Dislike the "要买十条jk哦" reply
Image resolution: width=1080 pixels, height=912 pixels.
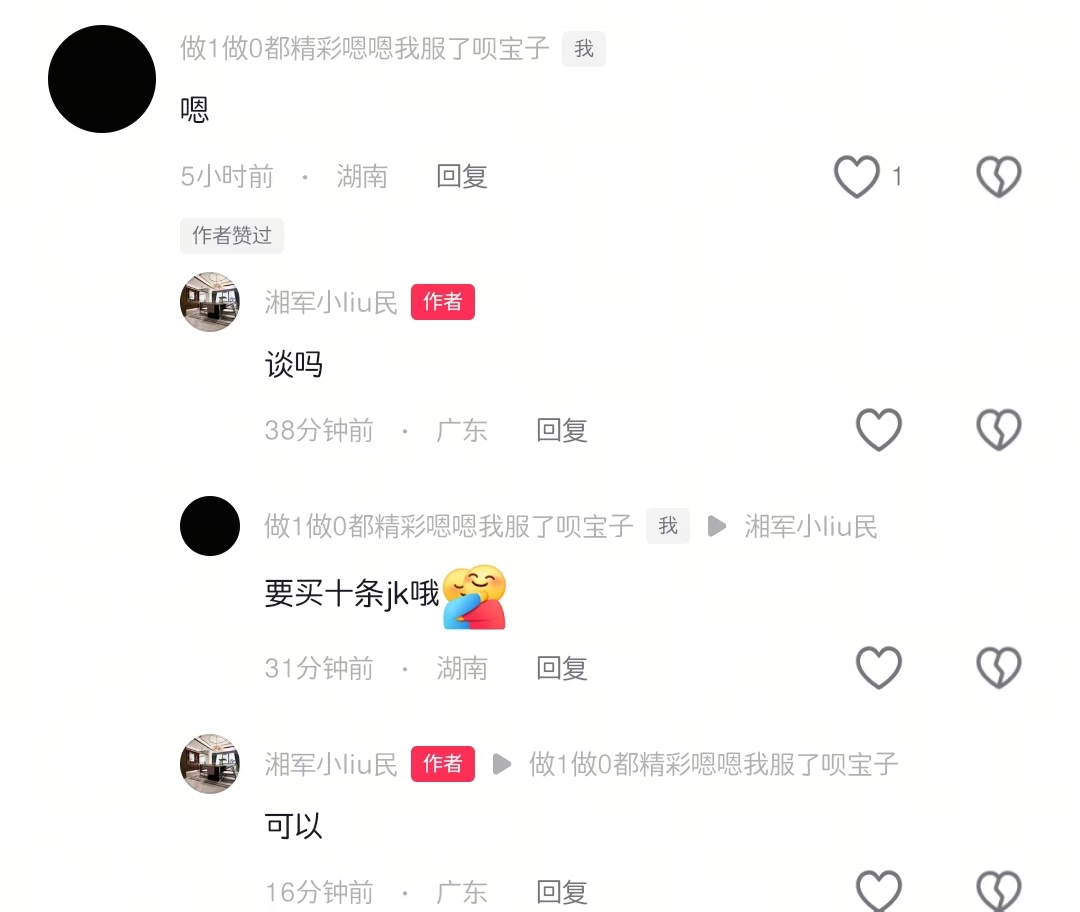[x=999, y=667]
